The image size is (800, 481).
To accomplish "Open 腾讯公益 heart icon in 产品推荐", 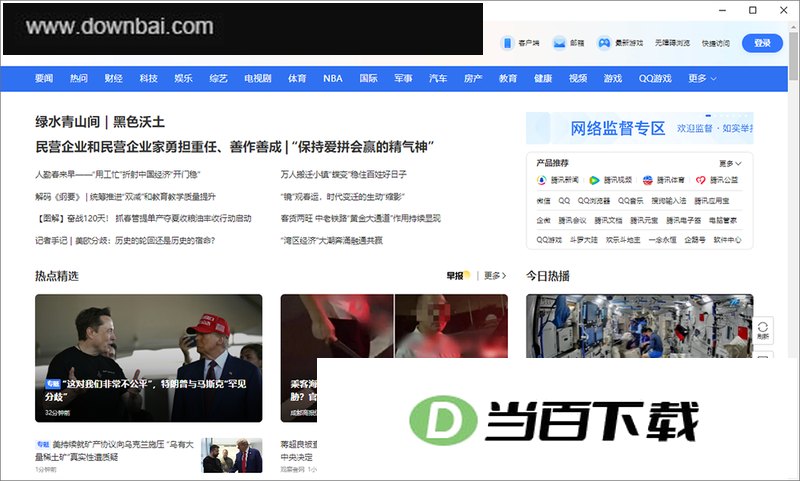I will click(x=701, y=180).
